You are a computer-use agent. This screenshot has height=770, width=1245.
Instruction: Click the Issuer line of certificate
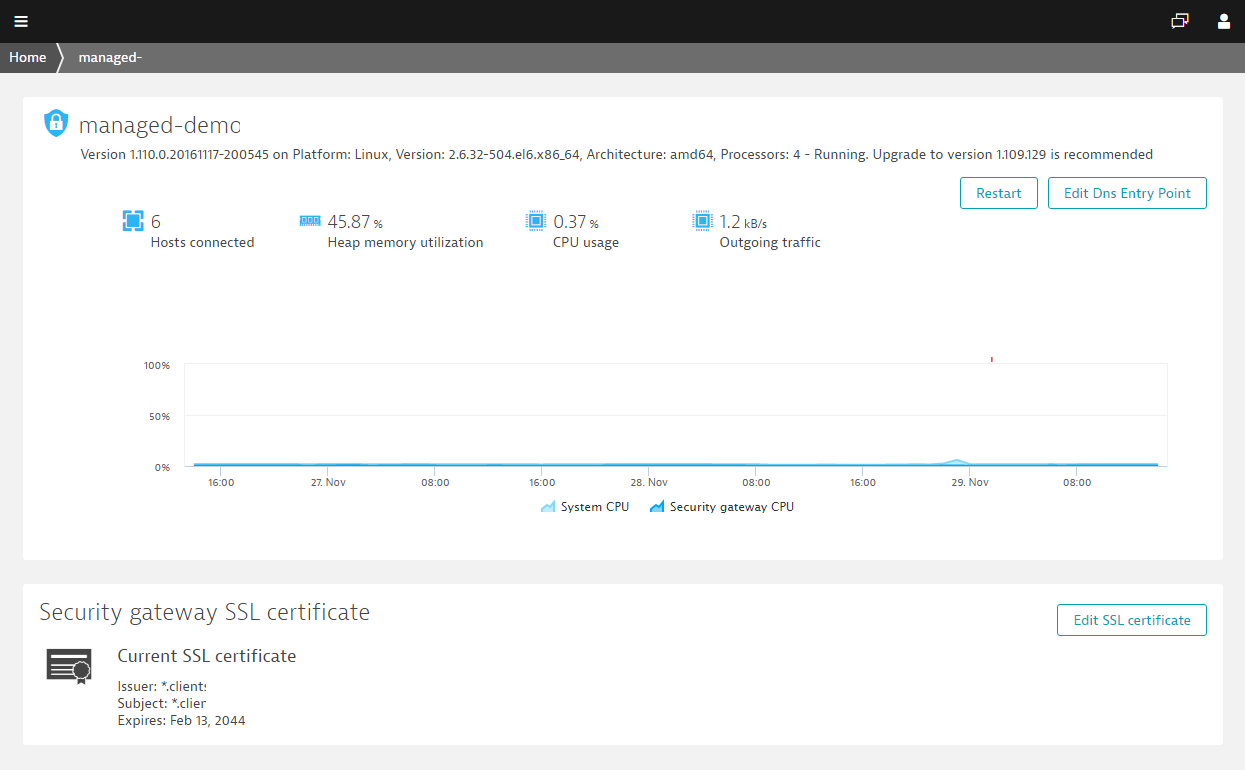tap(161, 686)
